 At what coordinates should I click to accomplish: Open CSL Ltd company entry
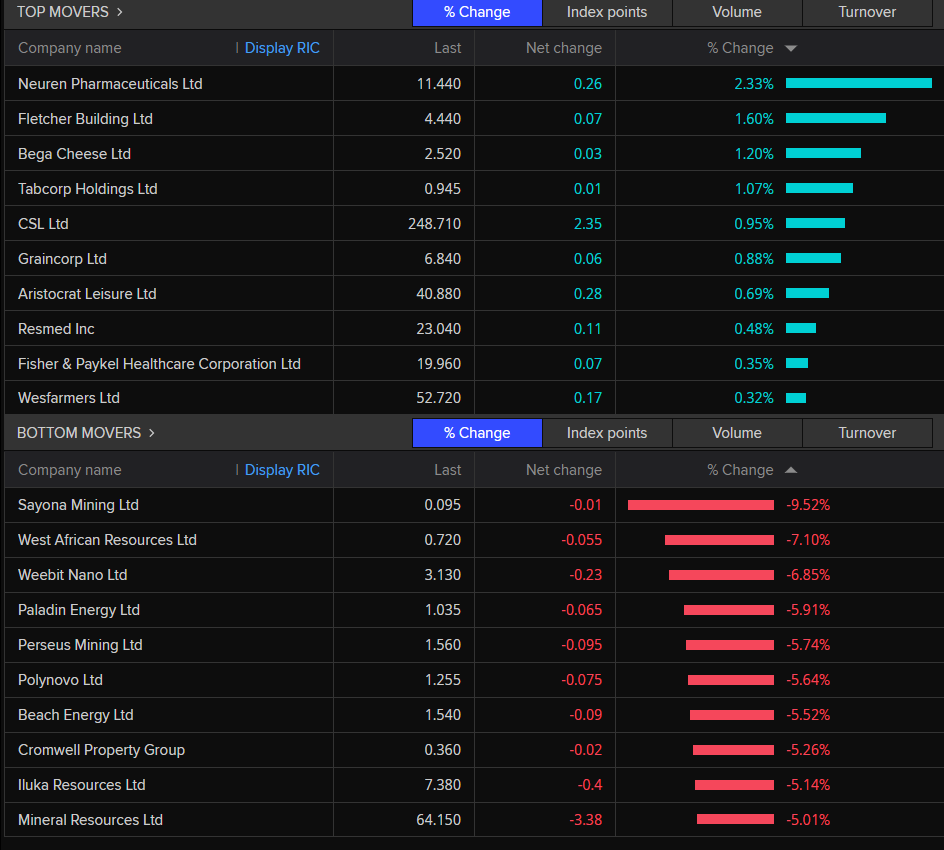[x=43, y=224]
